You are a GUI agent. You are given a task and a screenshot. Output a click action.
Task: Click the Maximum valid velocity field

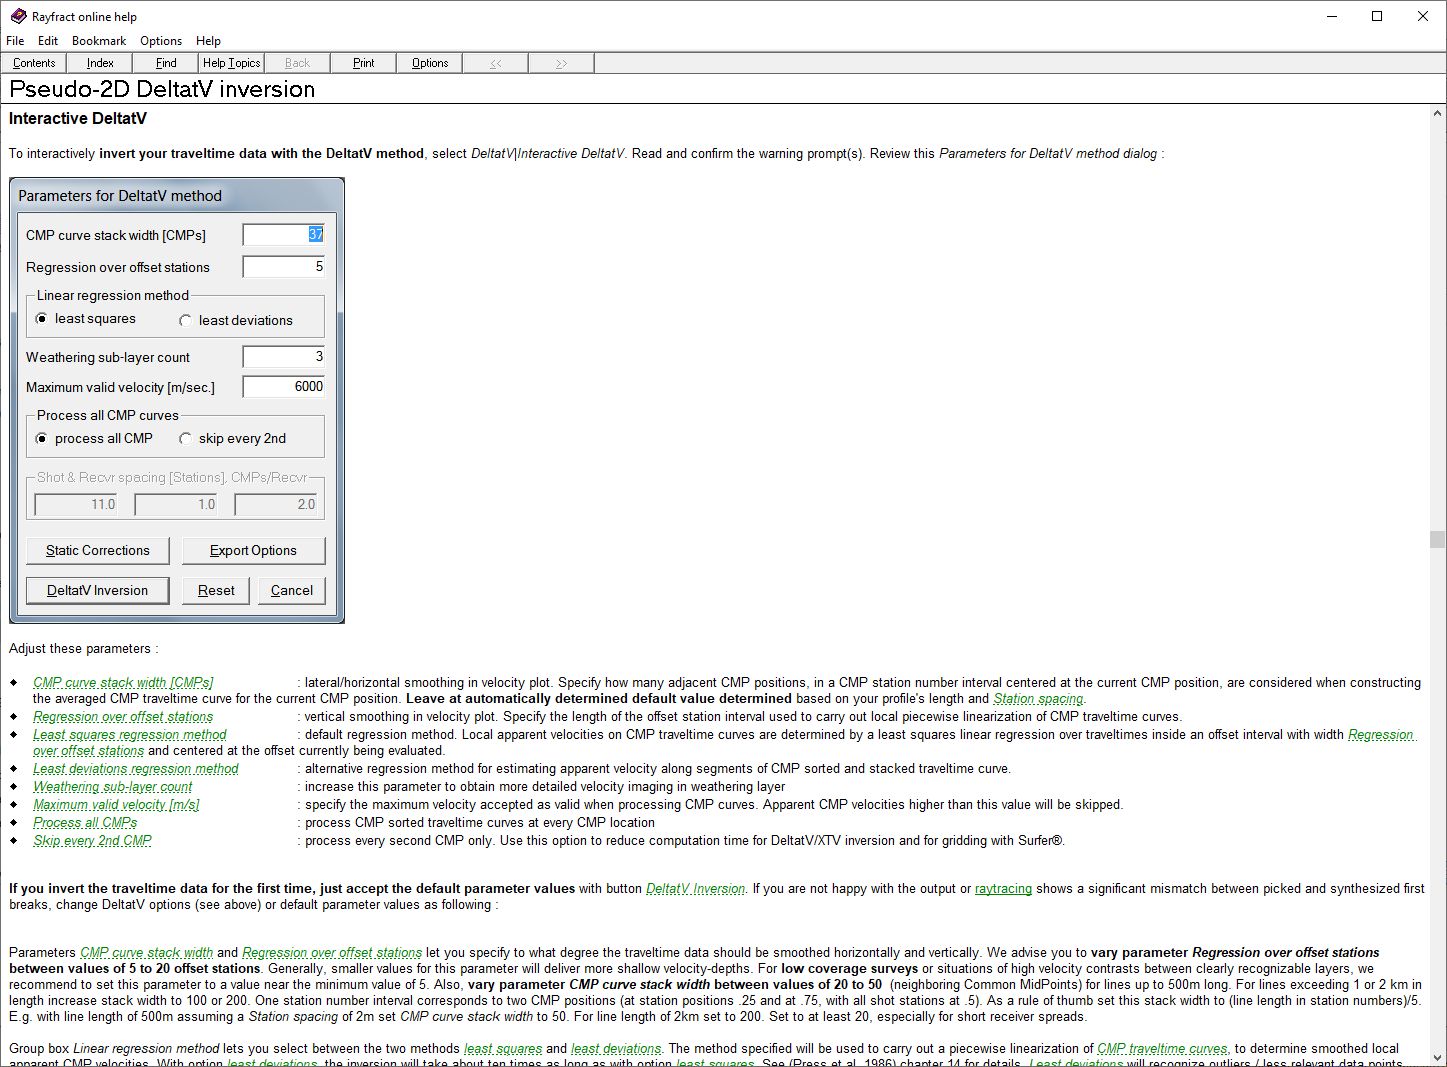point(284,387)
